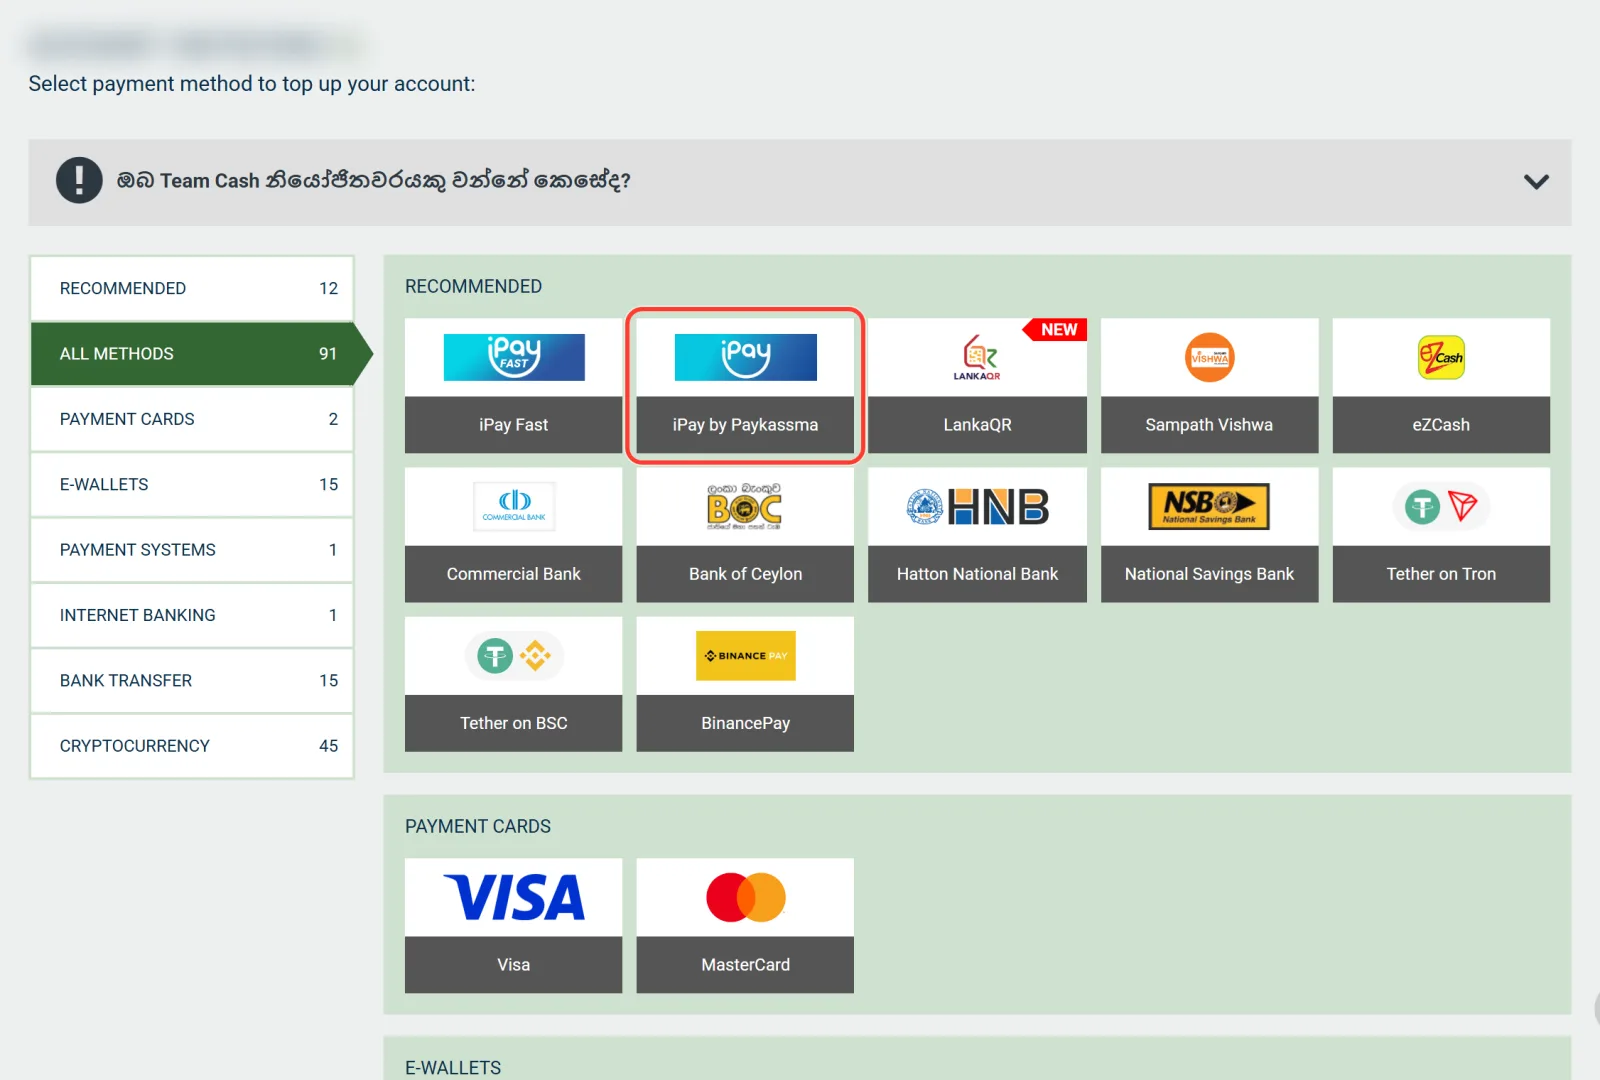Image resolution: width=1600 pixels, height=1080 pixels.
Task: Click the eZCash label
Action: pyautogui.click(x=1441, y=425)
